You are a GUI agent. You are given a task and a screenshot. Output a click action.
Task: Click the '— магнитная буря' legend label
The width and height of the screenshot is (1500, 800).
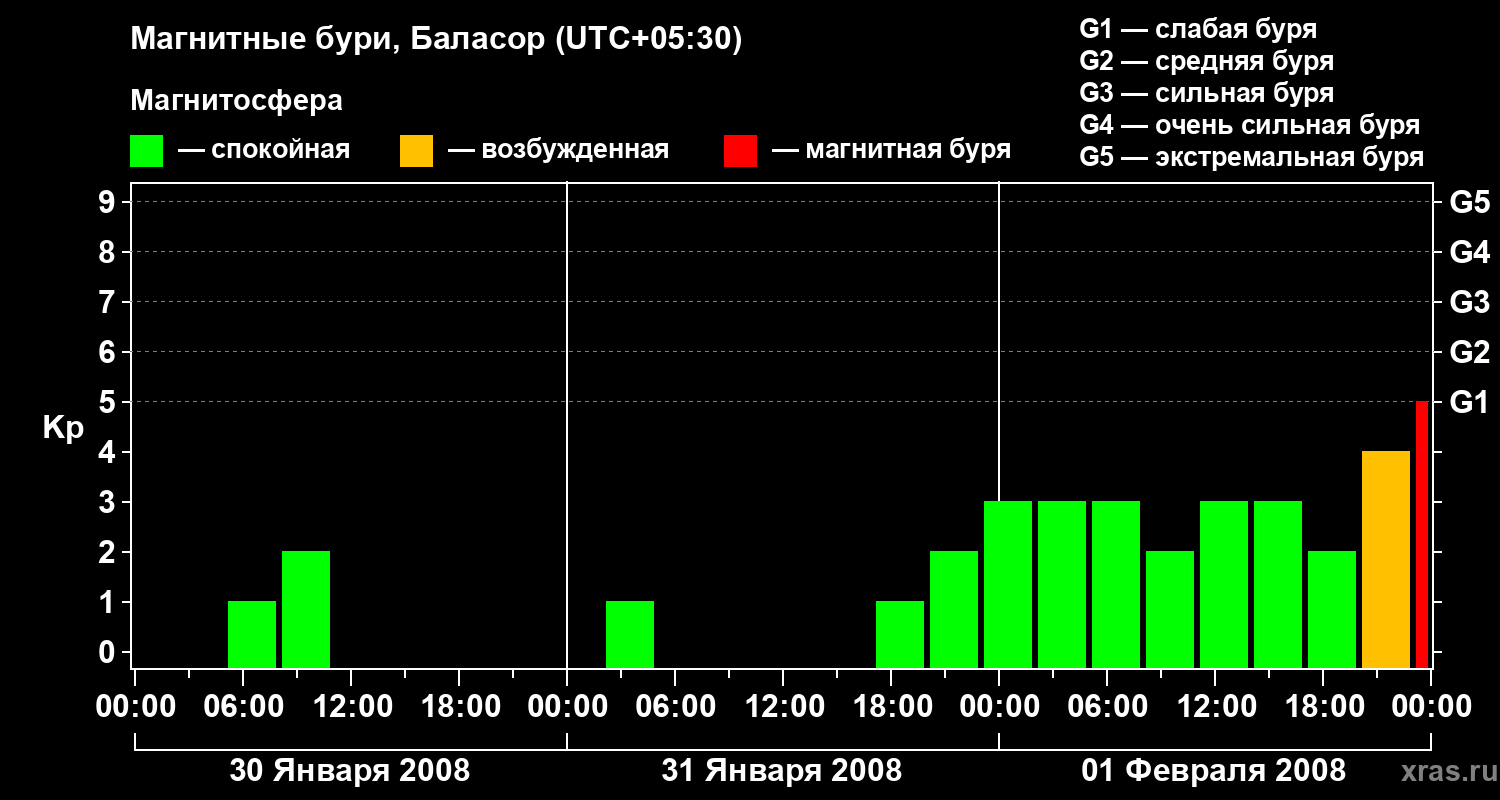[x=892, y=150]
